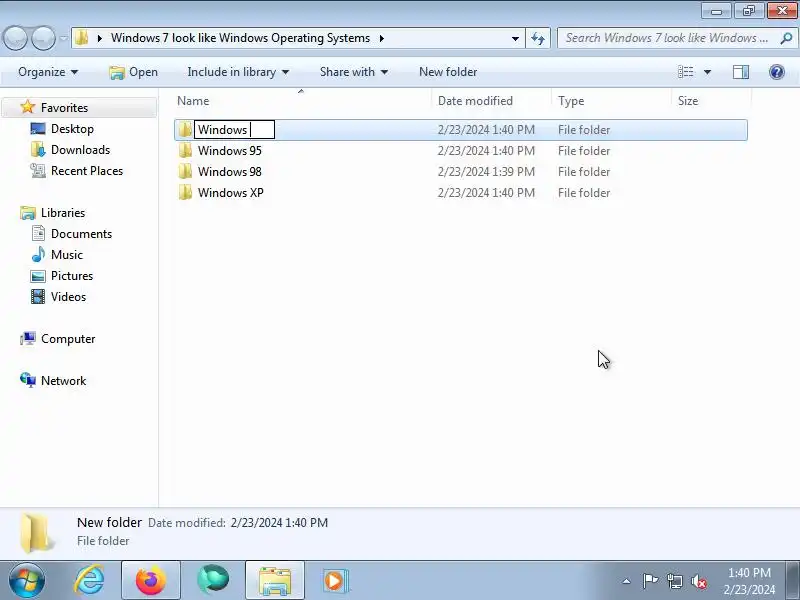The height and width of the screenshot is (600, 800).
Task: Expand the root arrow in the address bar
Action: coord(99,38)
